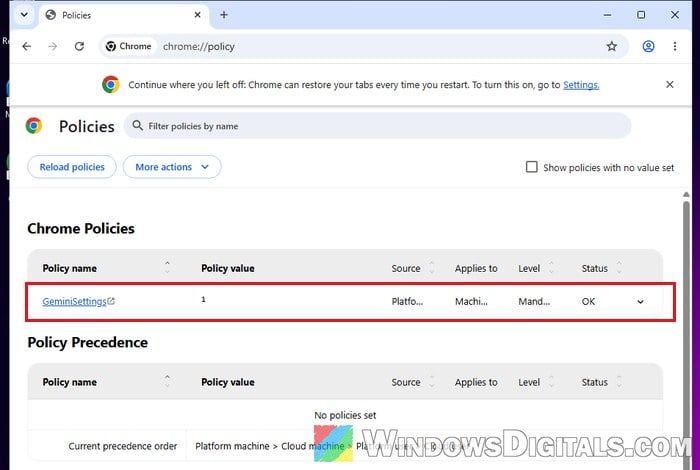The height and width of the screenshot is (470, 700).
Task: Select the Policies browser tab
Action: (124, 15)
